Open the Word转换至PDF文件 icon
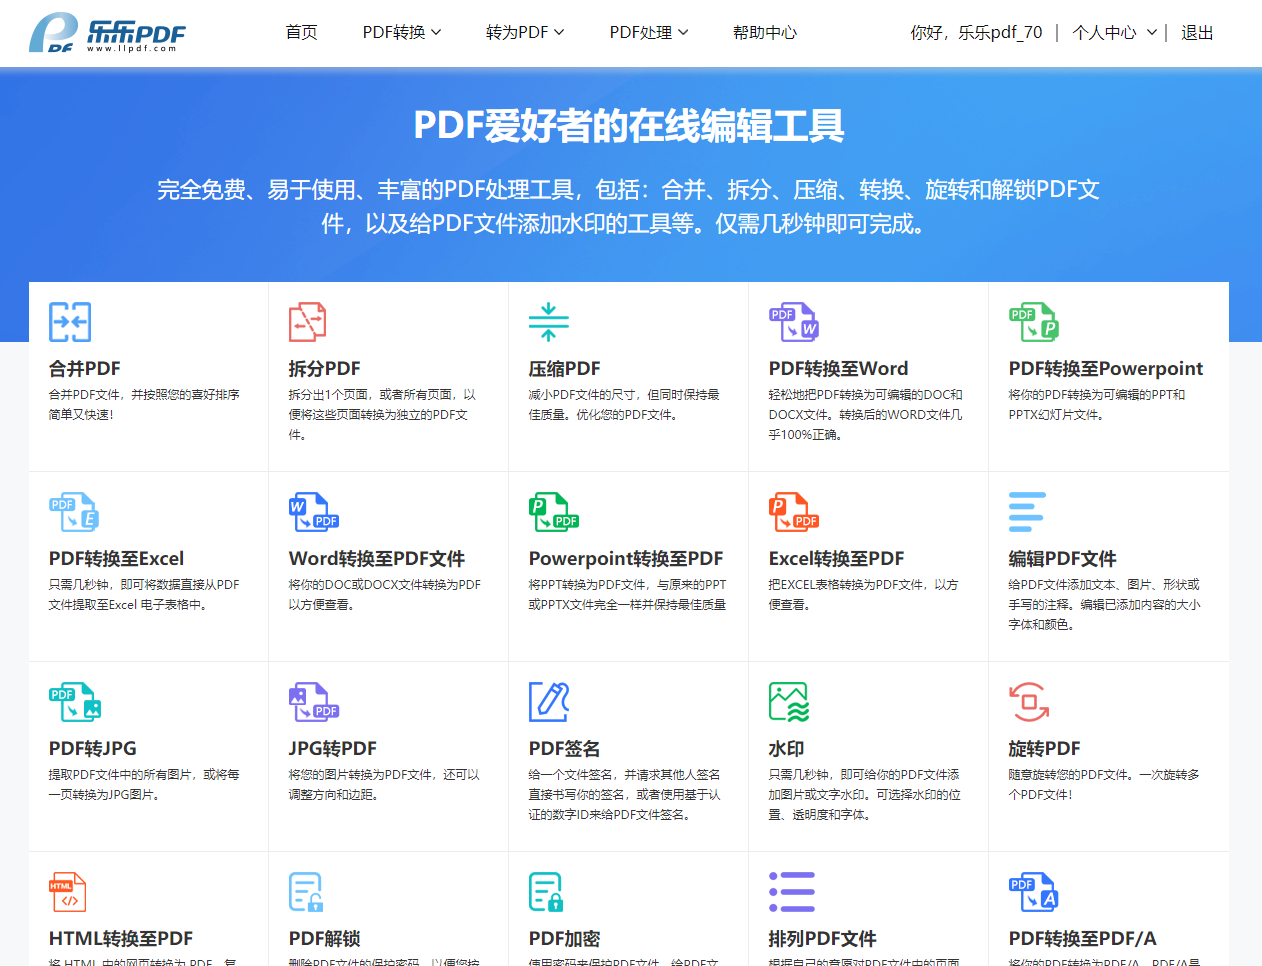This screenshot has height=966, width=1262. point(314,512)
